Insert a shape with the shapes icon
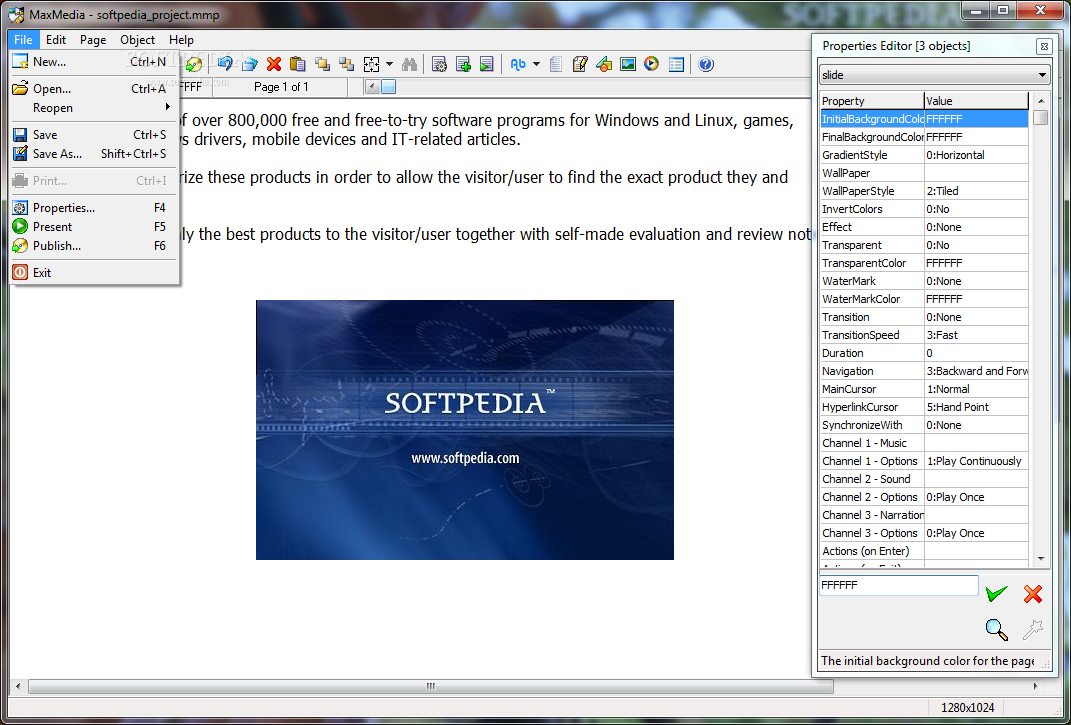This screenshot has width=1071, height=725. click(604, 64)
